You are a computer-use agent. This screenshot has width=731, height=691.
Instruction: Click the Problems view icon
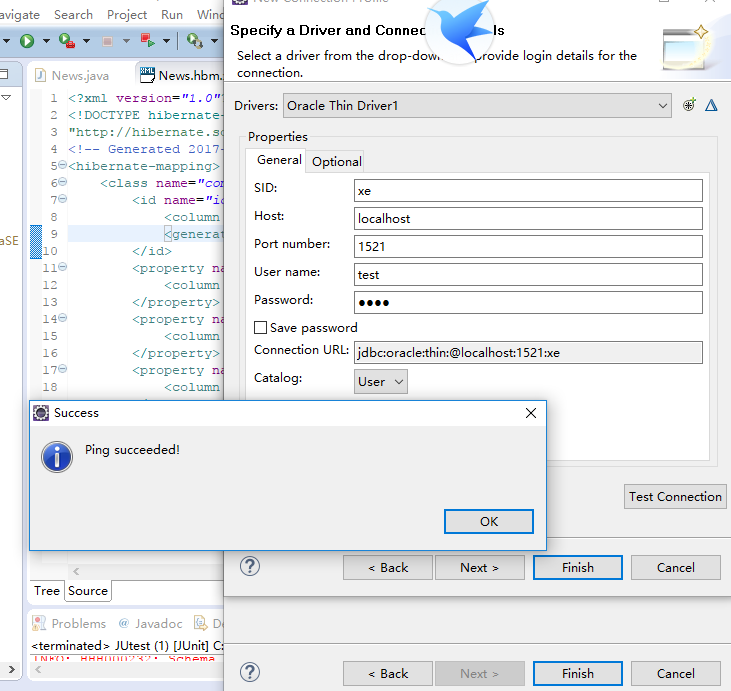tap(39, 623)
